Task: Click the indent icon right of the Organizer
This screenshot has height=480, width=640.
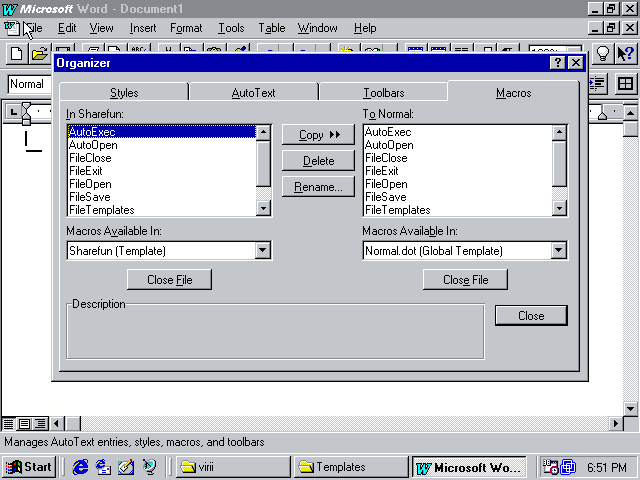Action: pyautogui.click(x=598, y=84)
